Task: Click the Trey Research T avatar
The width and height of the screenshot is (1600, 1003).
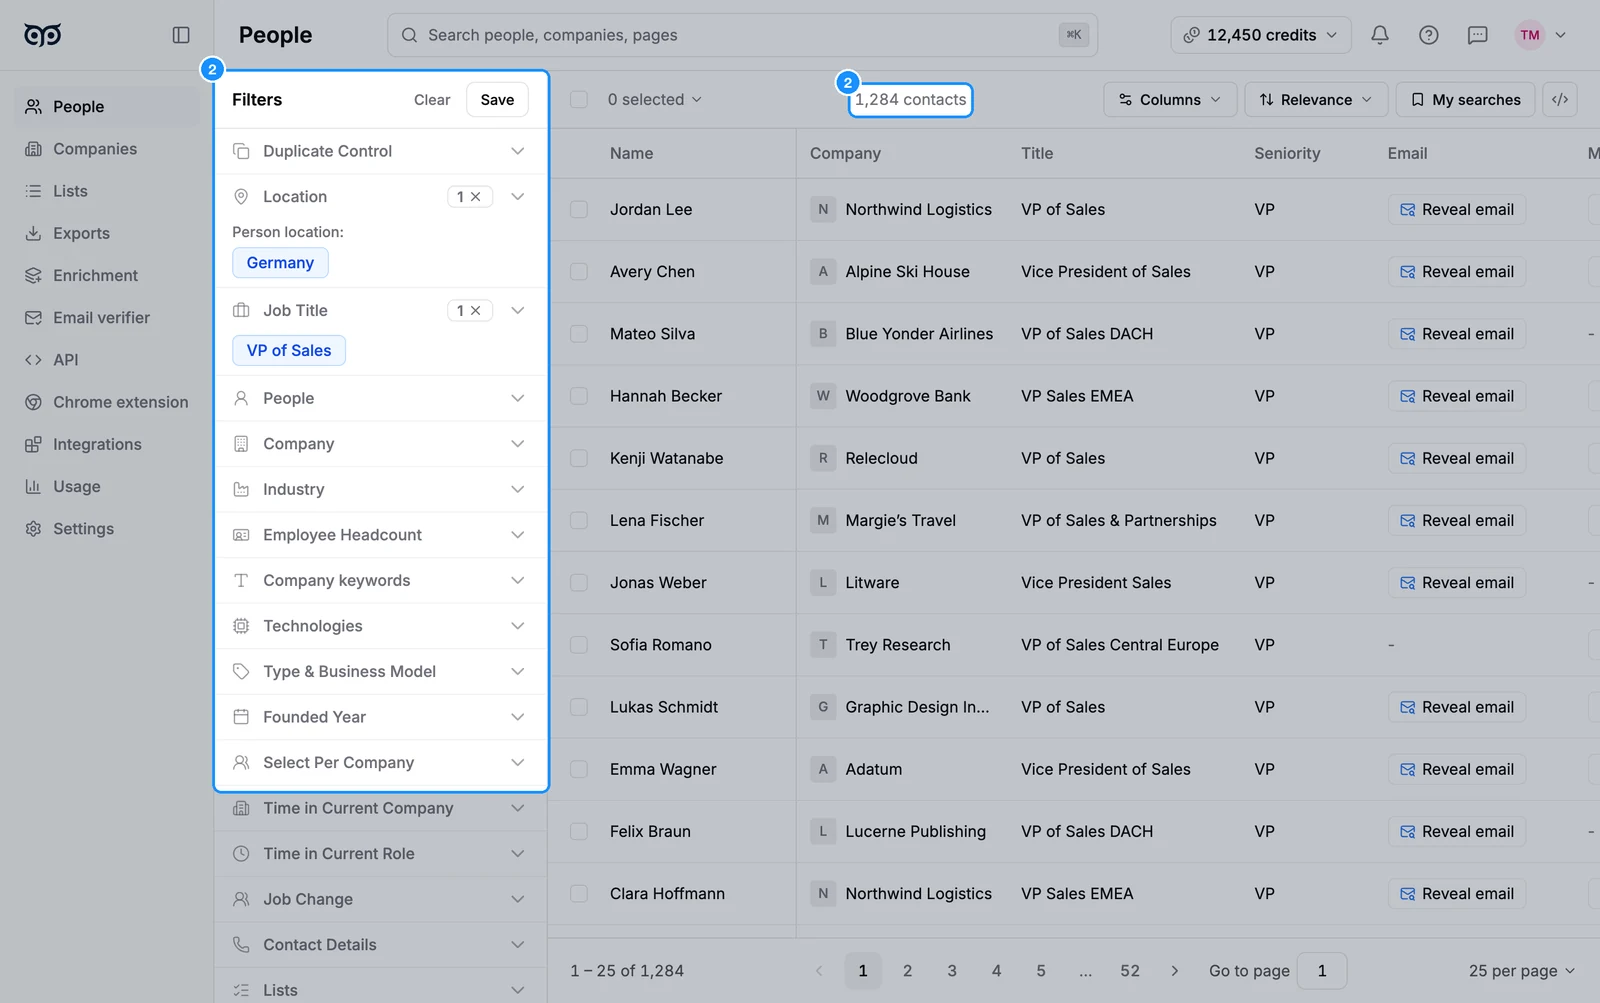Action: coord(823,645)
